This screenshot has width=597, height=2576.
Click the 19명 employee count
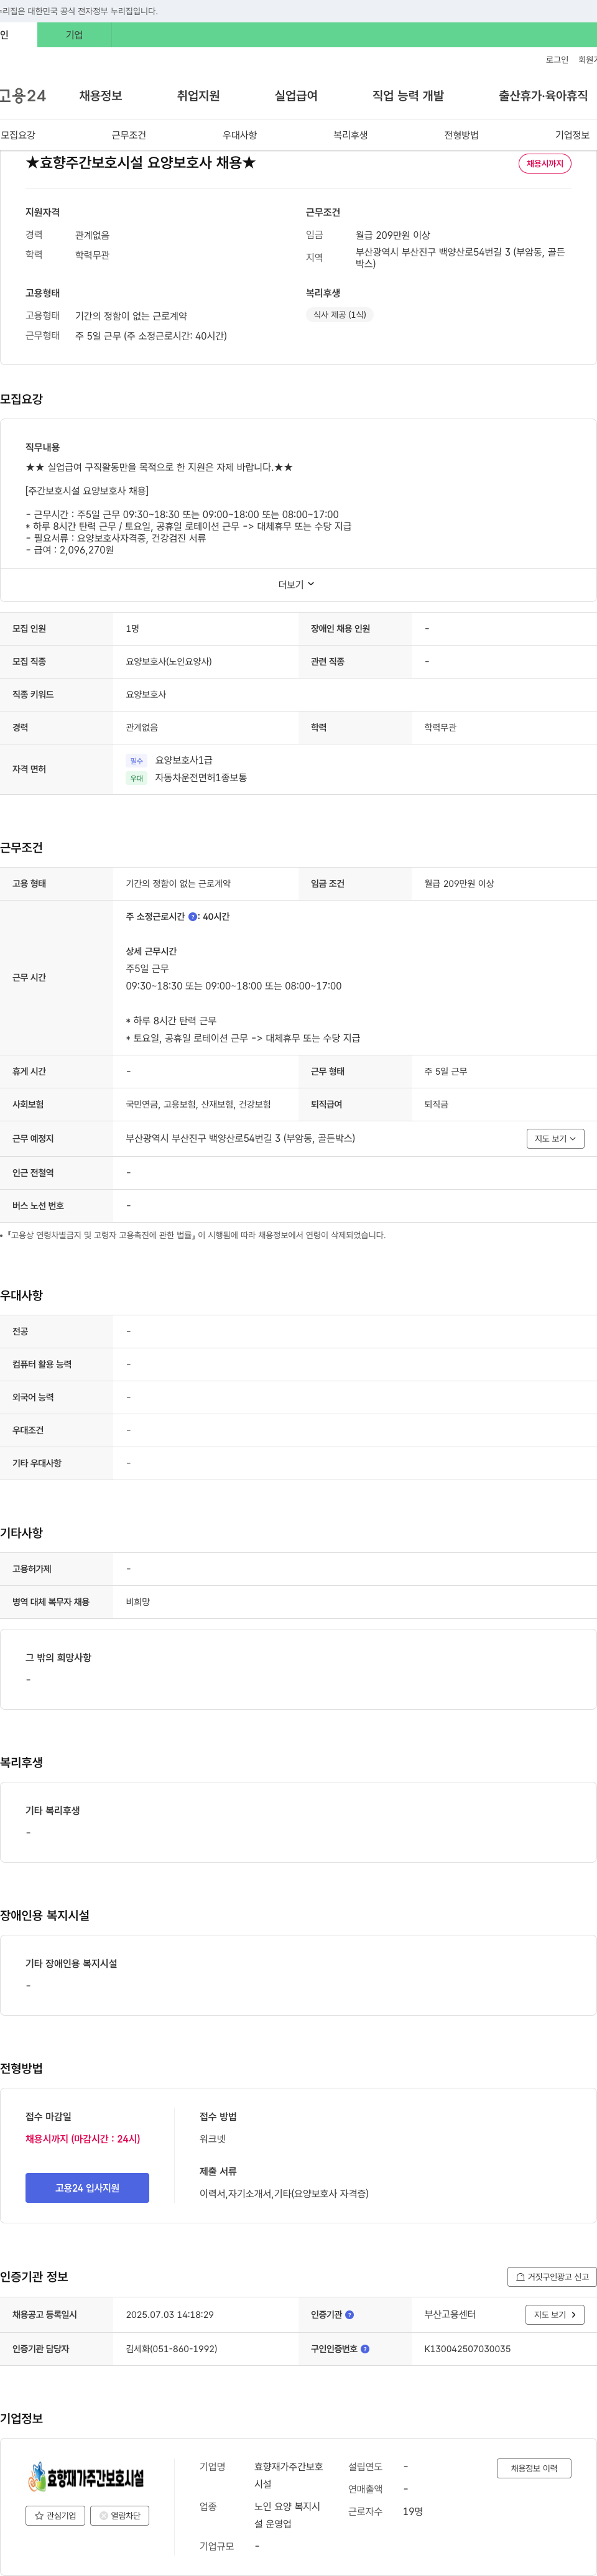(413, 2512)
